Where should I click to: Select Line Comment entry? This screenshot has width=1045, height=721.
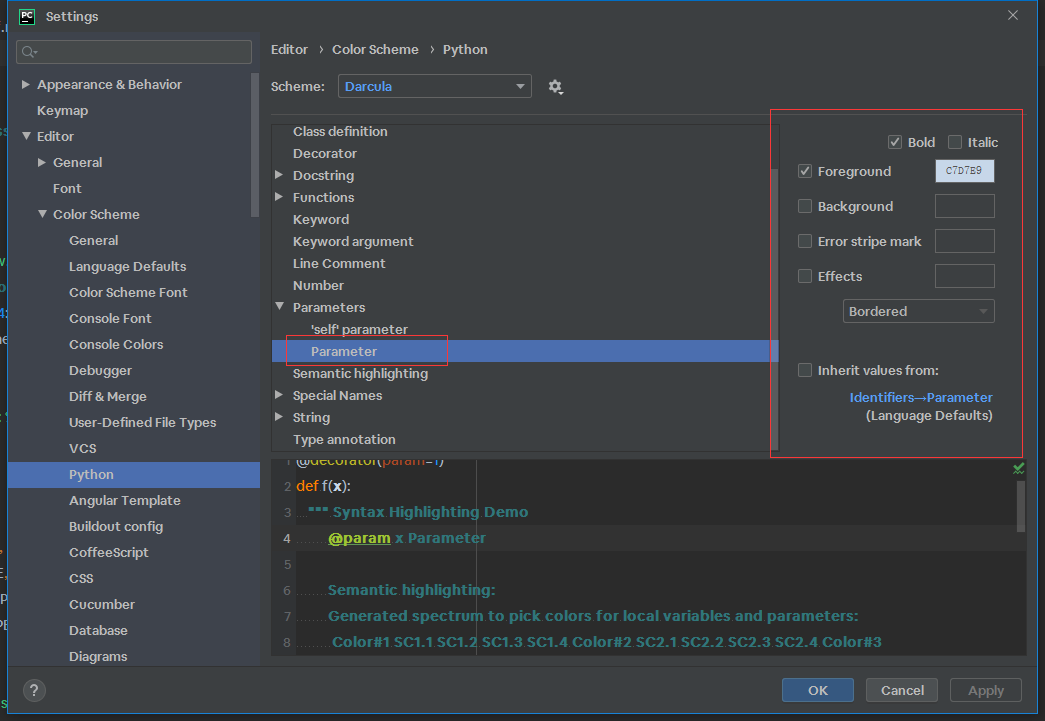(339, 263)
